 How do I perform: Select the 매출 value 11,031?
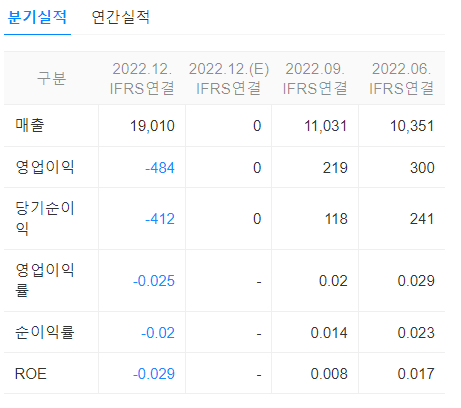tap(326, 126)
